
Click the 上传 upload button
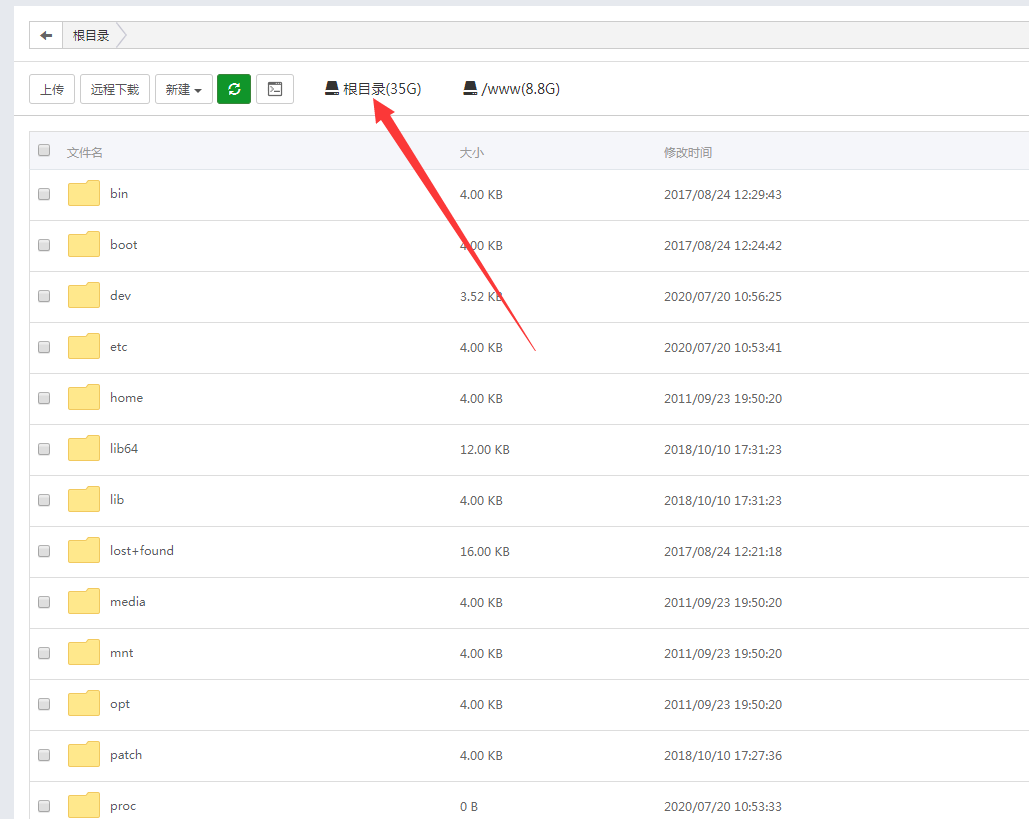click(52, 89)
